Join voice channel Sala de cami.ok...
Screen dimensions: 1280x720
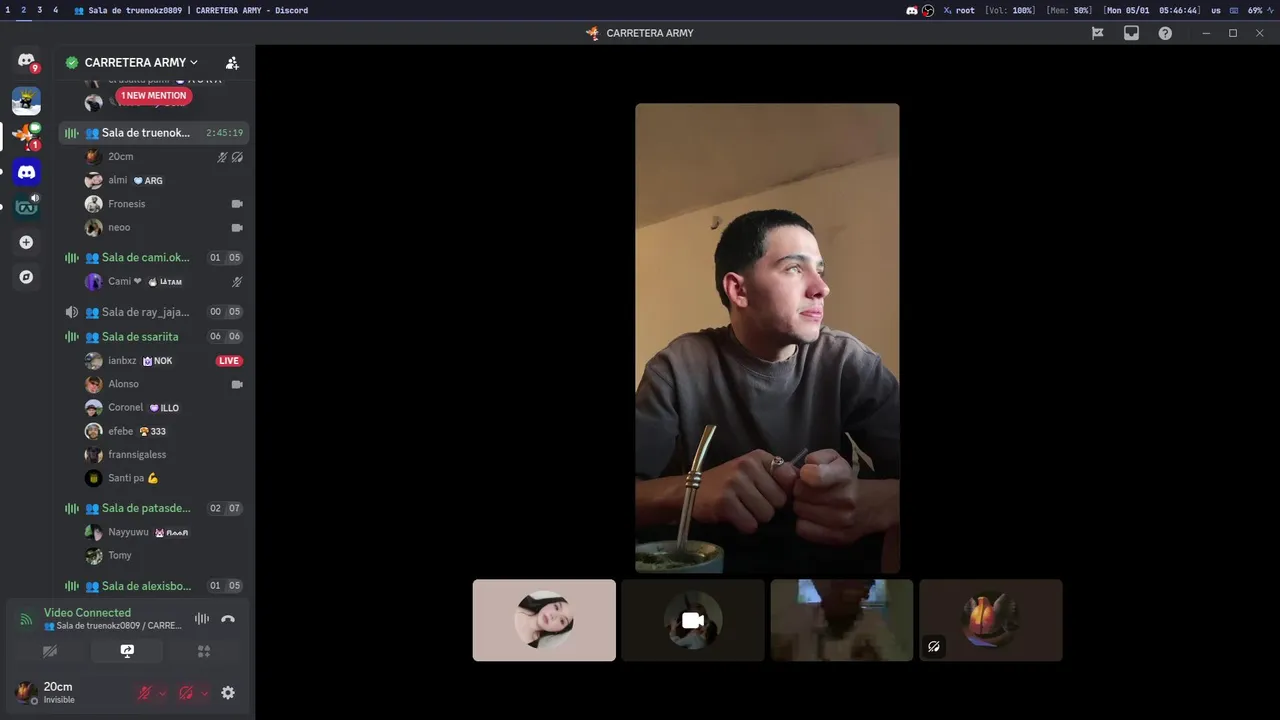(154, 258)
